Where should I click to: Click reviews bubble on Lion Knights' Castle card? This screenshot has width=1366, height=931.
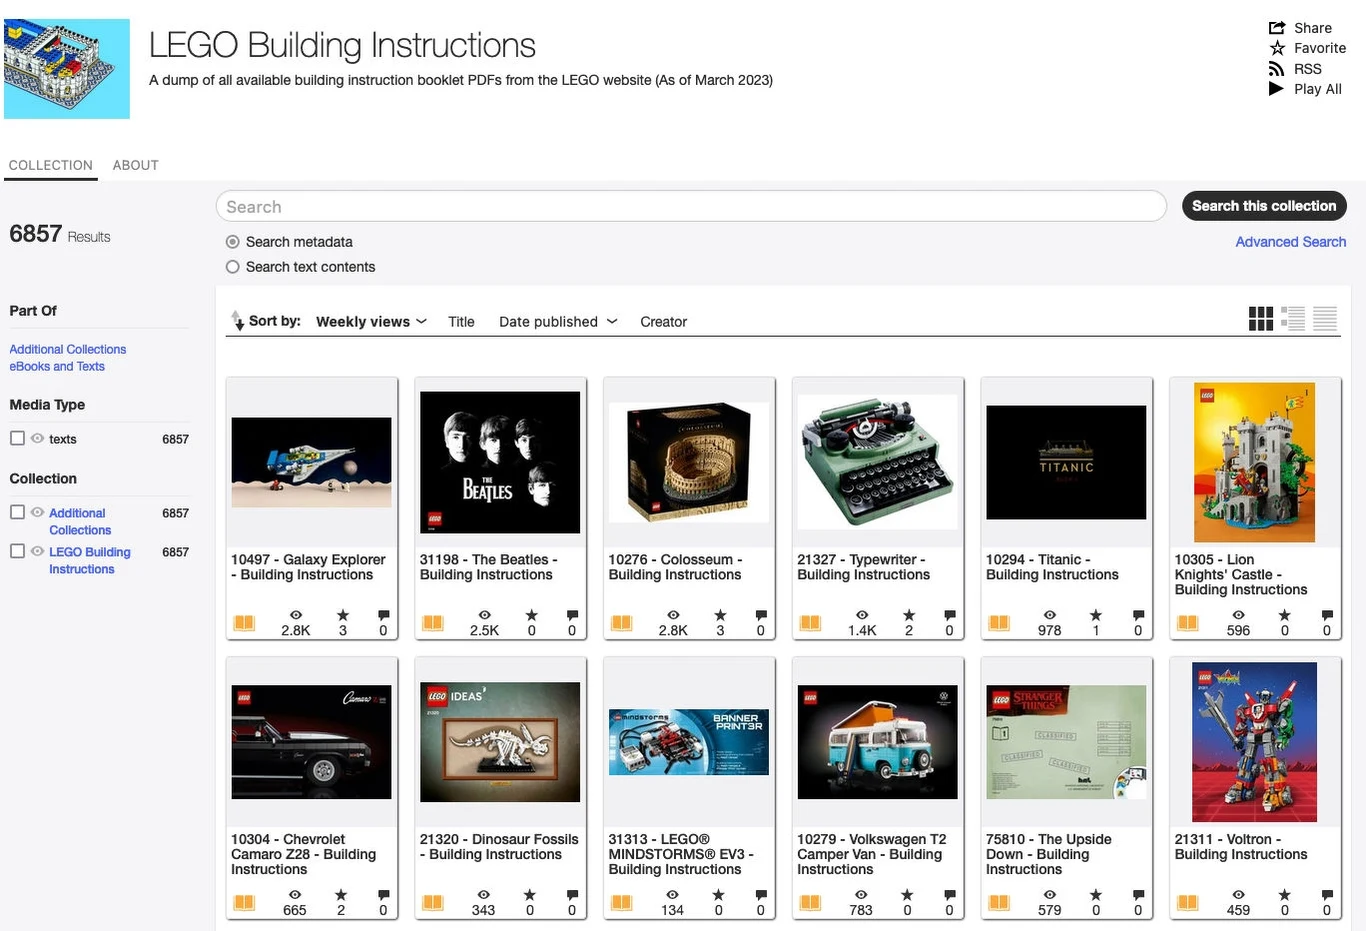click(1327, 615)
